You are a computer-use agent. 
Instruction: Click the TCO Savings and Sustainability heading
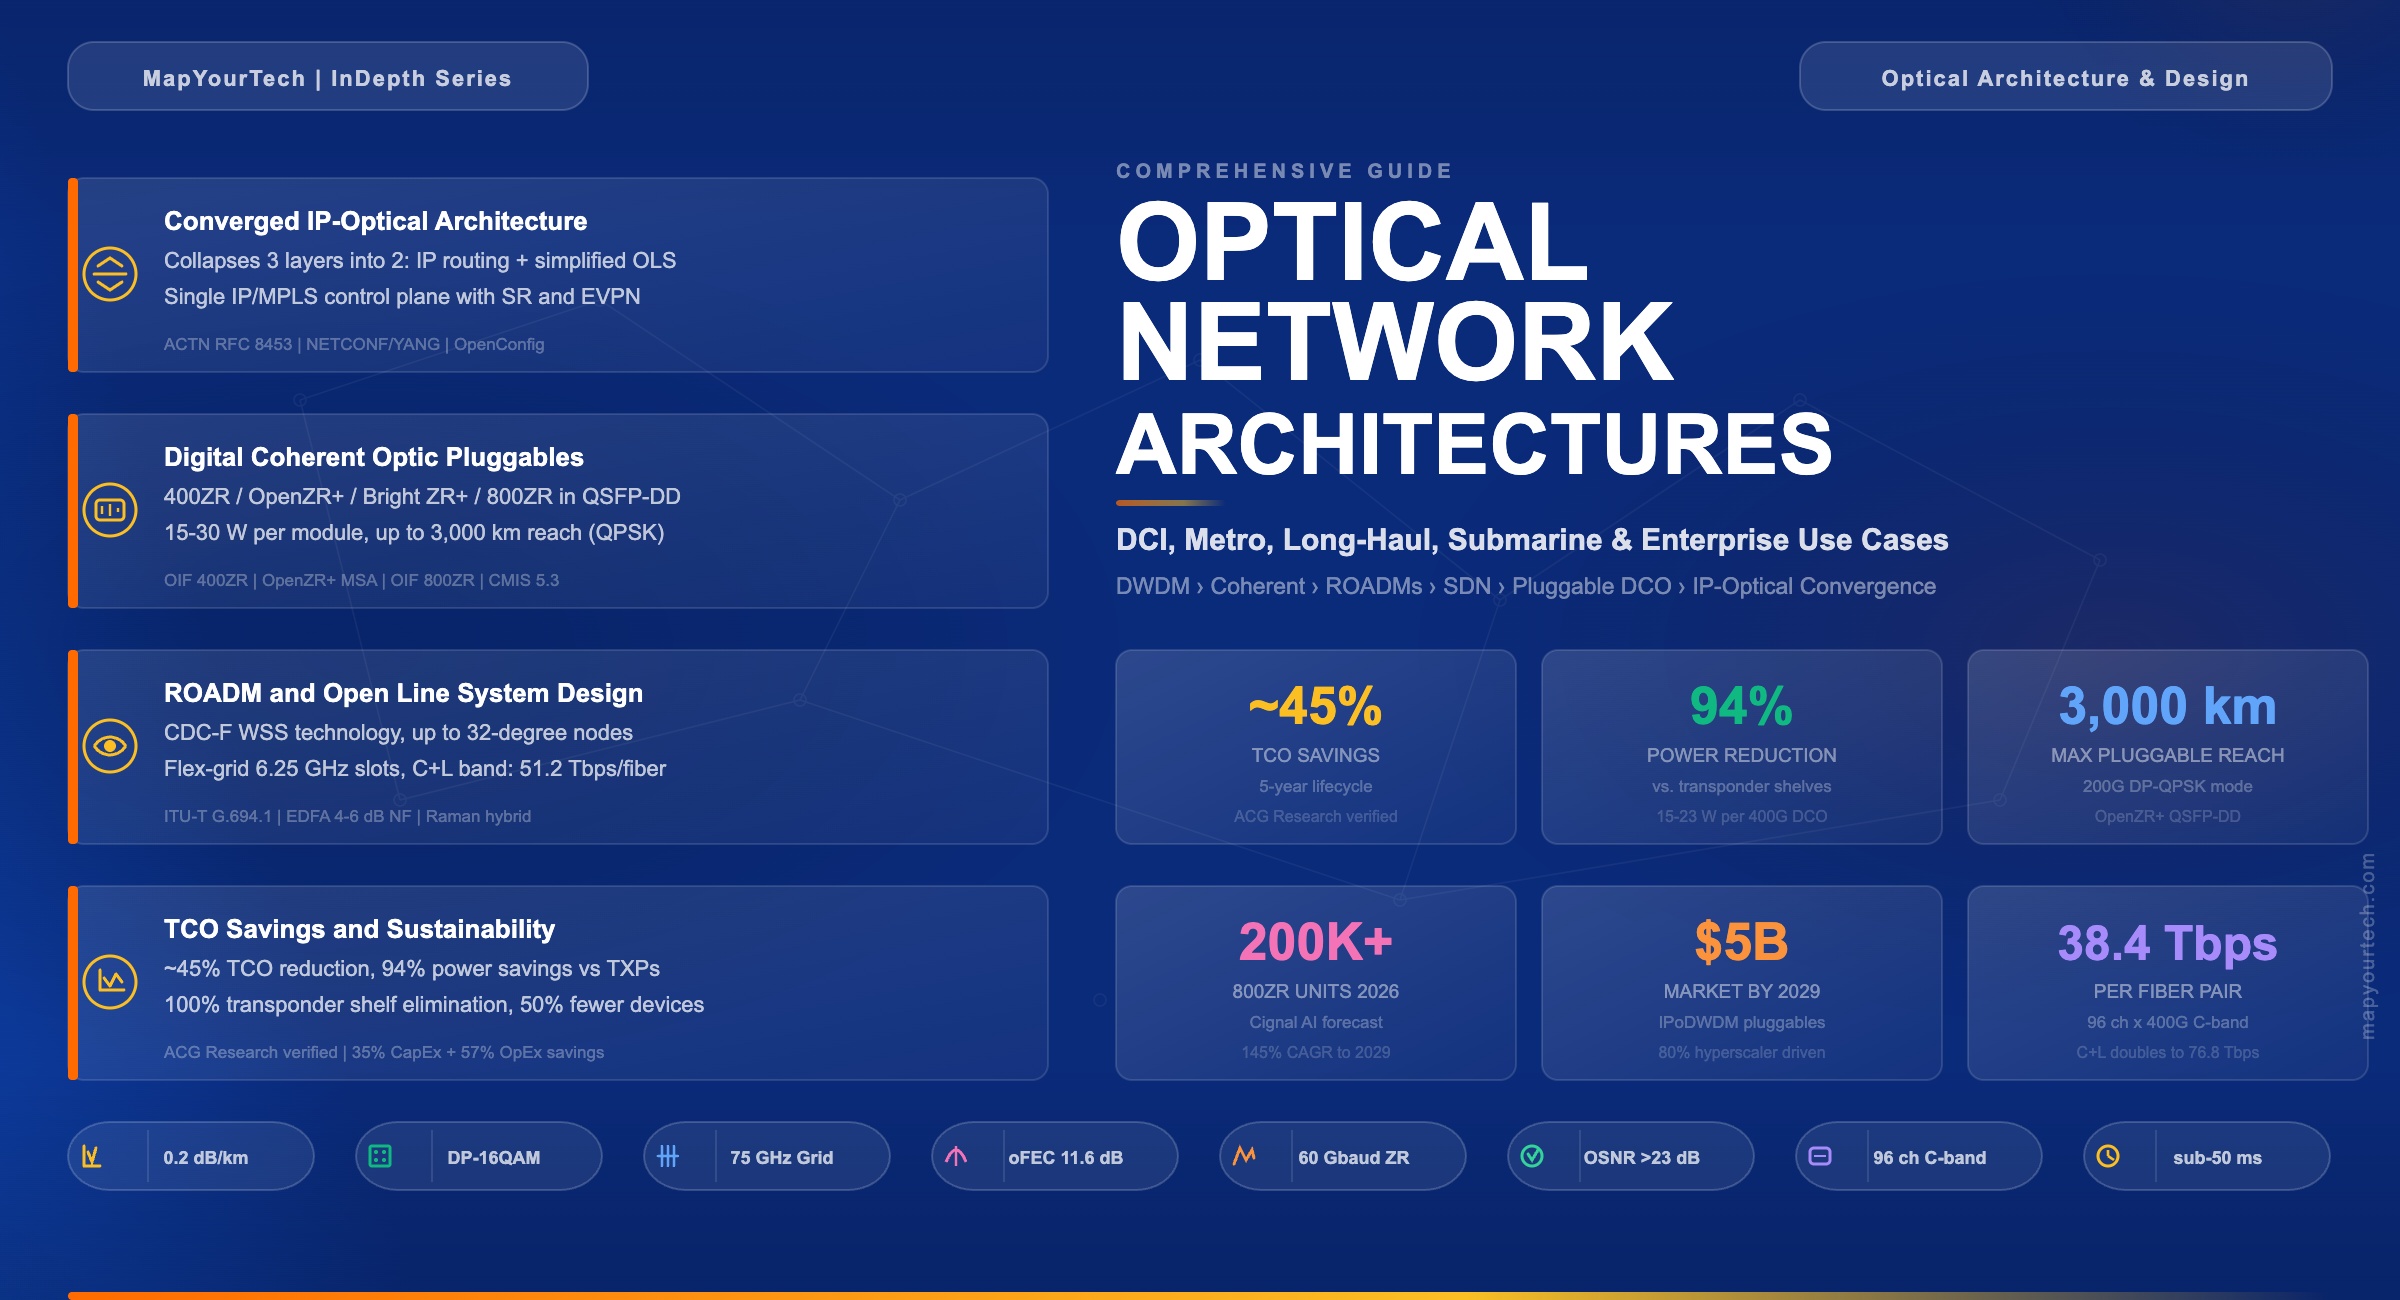tap(360, 929)
